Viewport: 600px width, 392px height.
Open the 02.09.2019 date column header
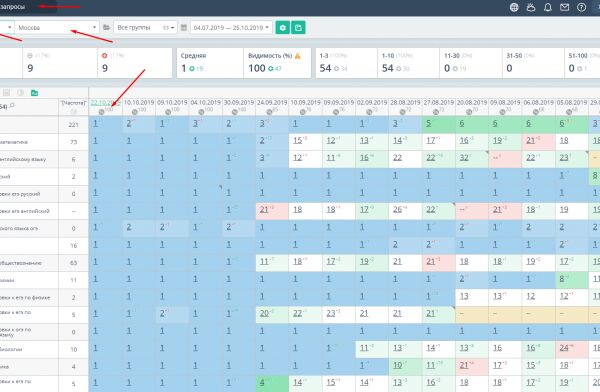[x=372, y=103]
